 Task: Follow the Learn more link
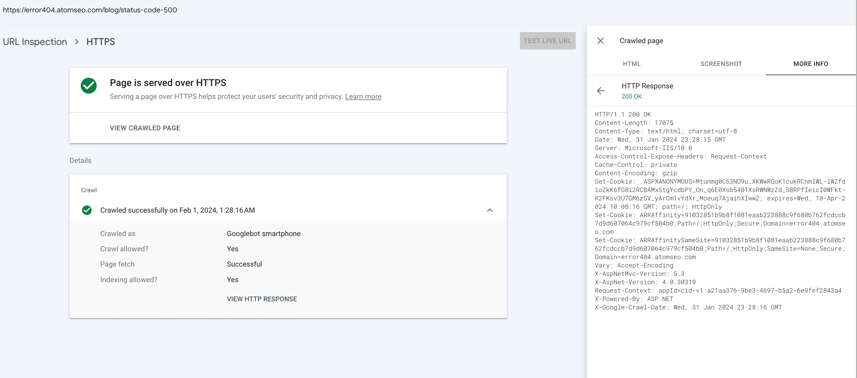tap(363, 97)
